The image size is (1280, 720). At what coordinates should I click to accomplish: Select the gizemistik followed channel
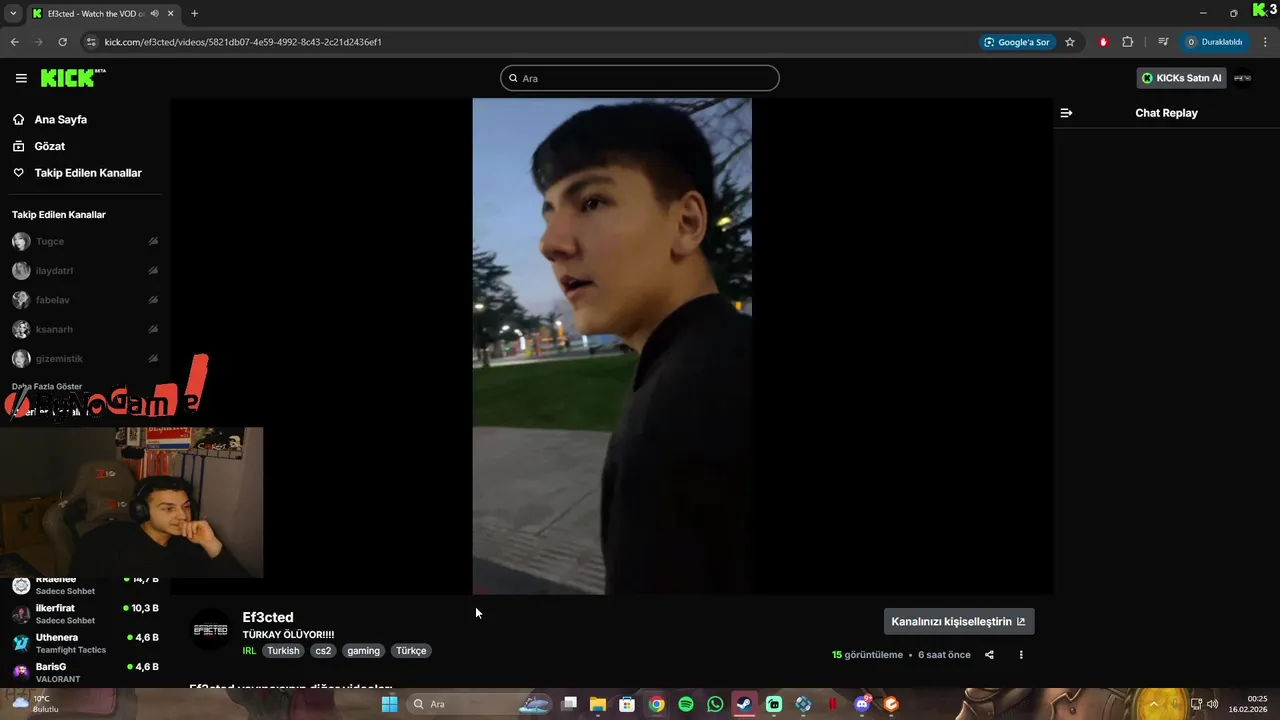point(84,358)
